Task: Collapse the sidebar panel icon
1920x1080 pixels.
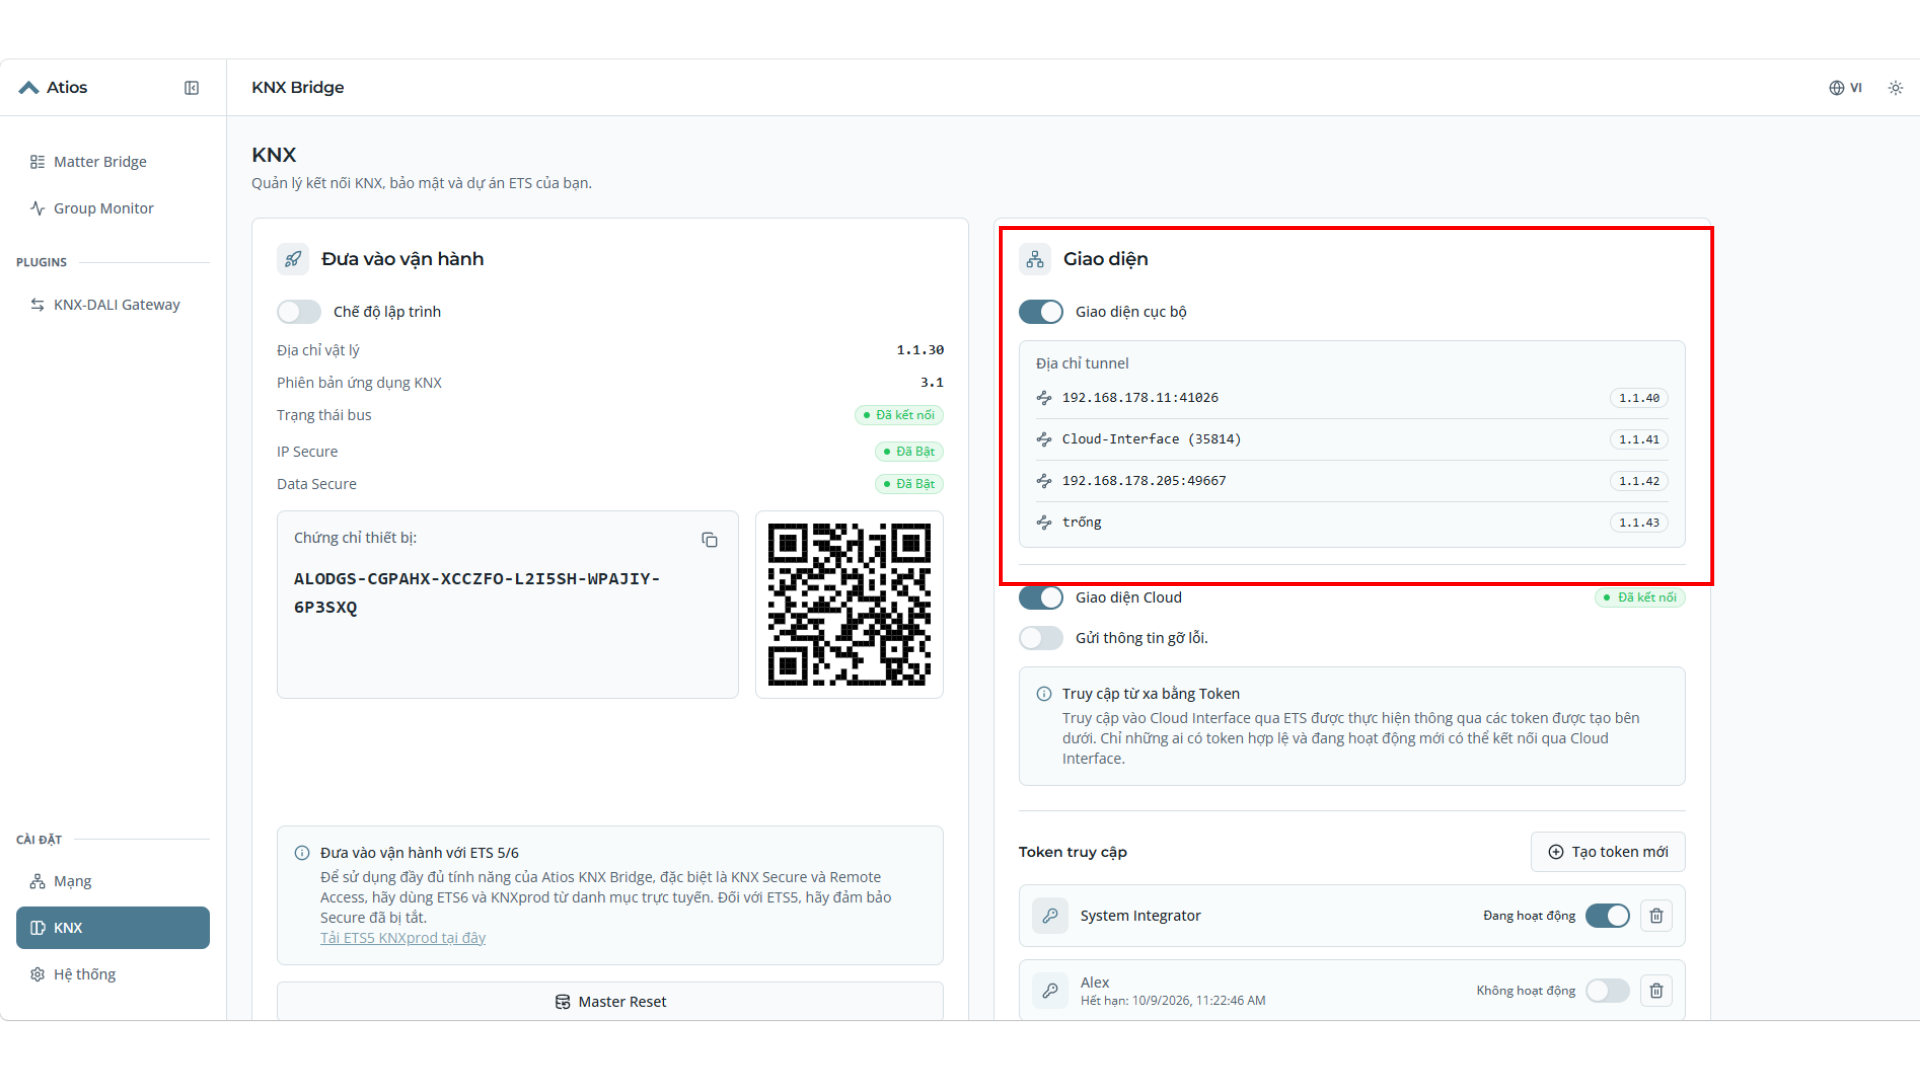Action: [x=192, y=88]
